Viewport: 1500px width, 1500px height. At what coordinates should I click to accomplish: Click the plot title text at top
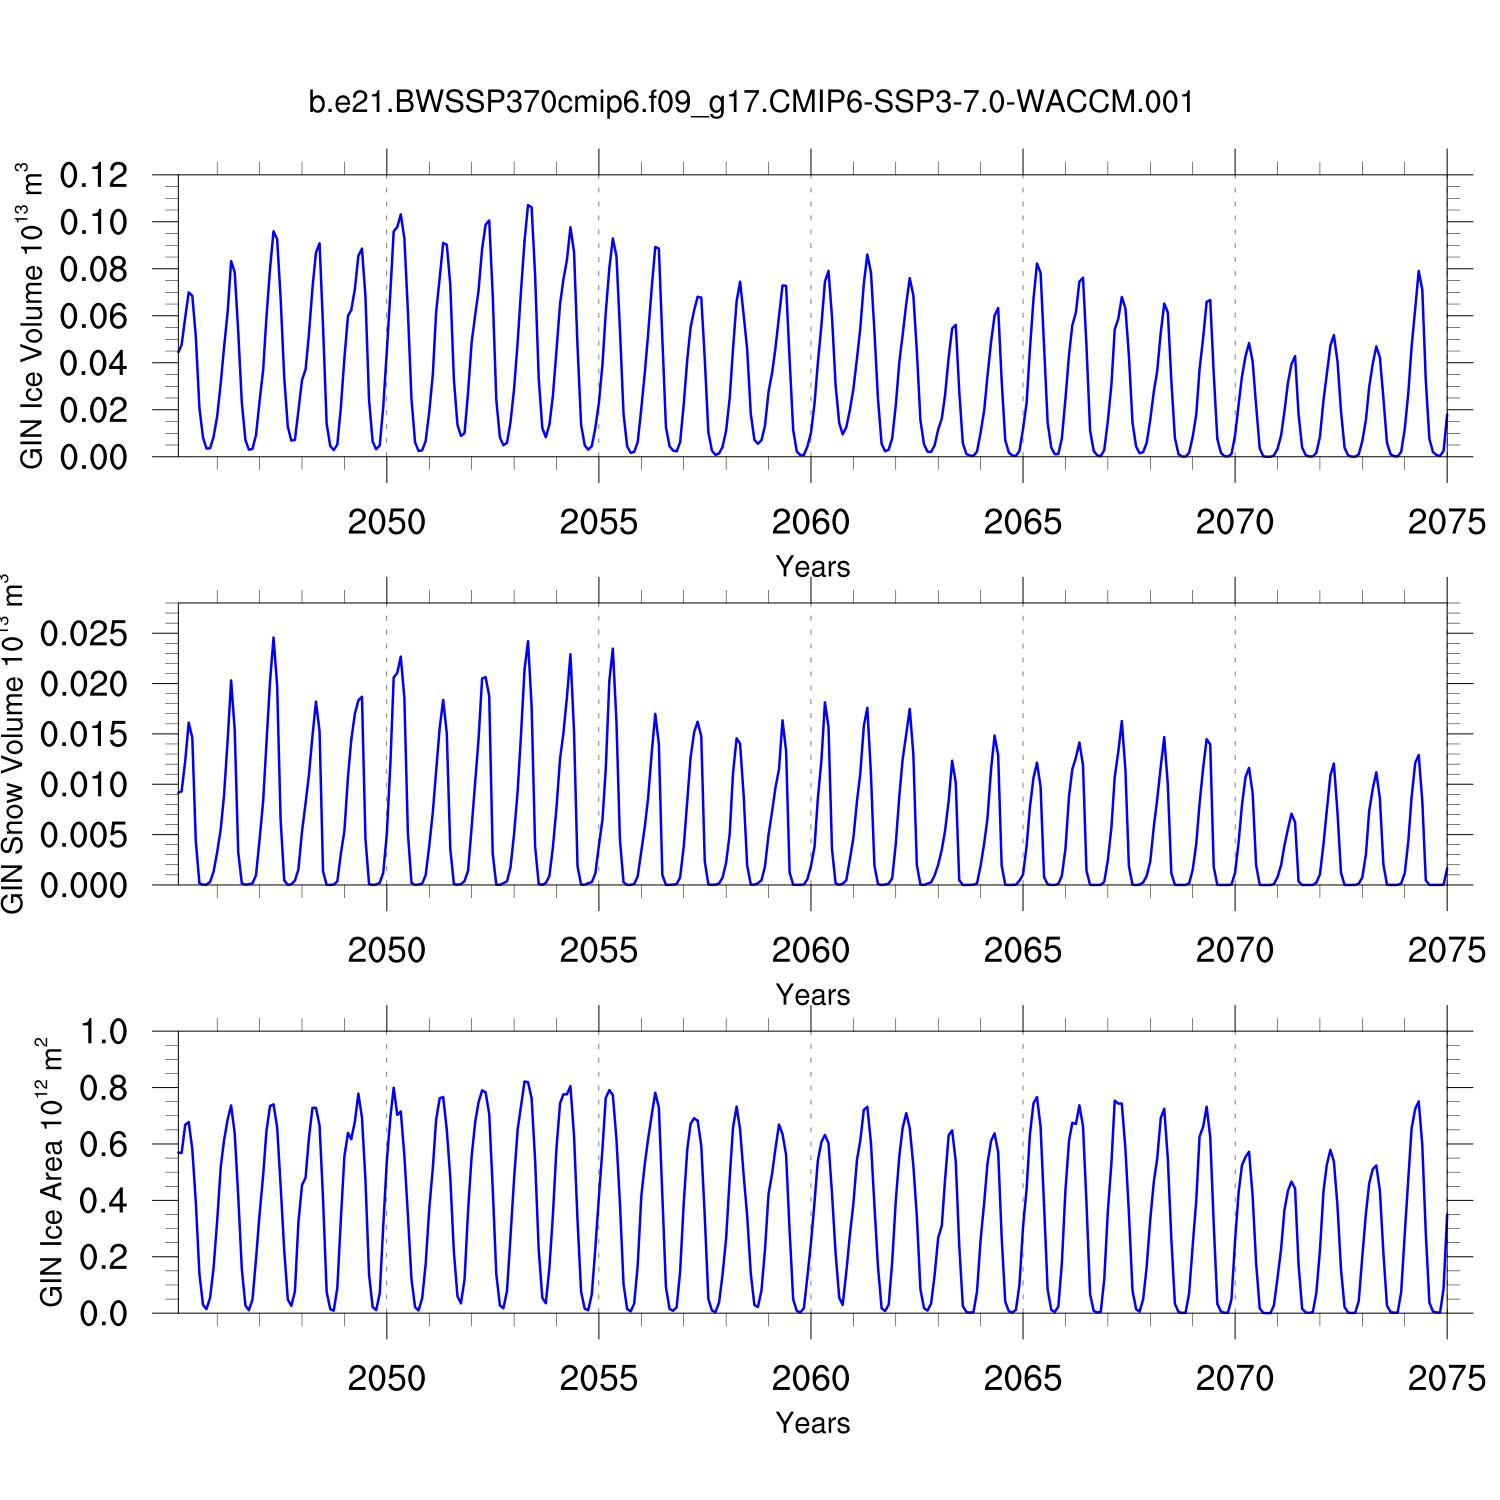pos(750,102)
